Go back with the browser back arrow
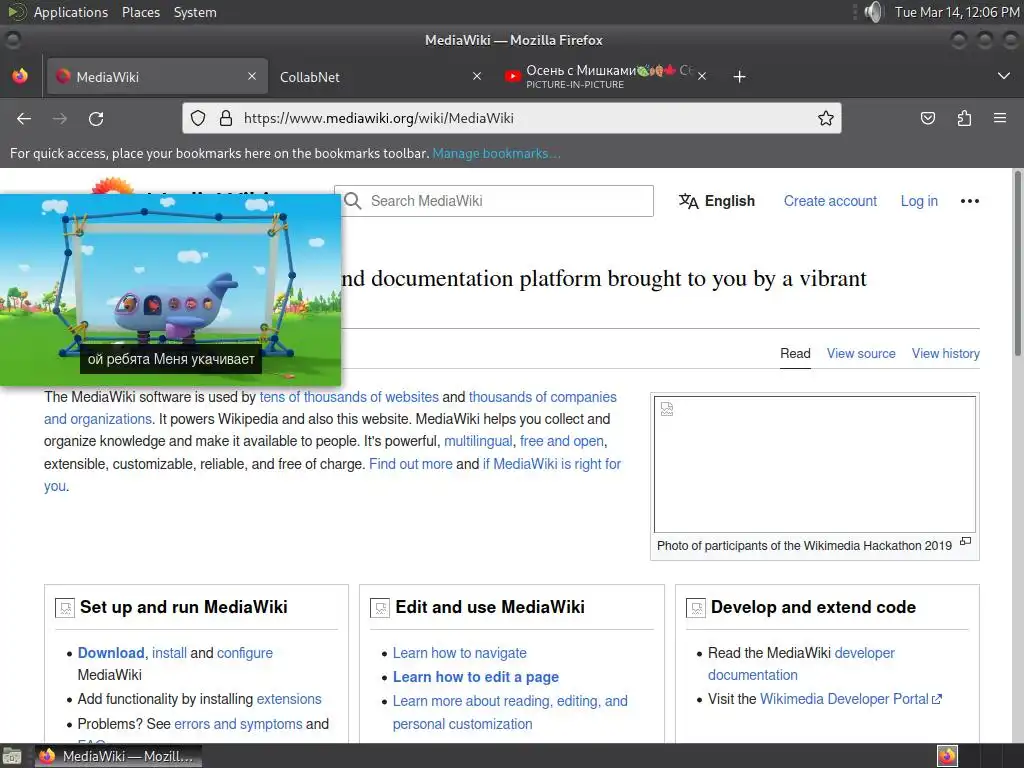This screenshot has width=1024, height=768. (24, 118)
